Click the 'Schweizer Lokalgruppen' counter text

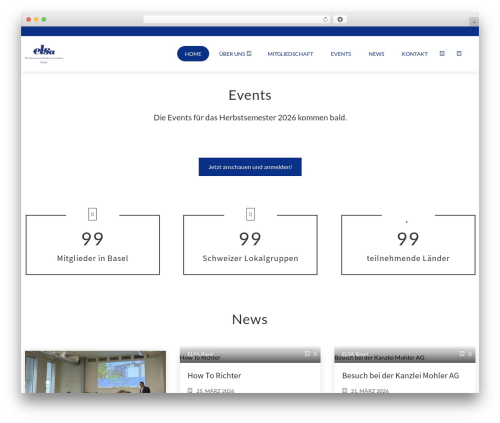click(250, 258)
